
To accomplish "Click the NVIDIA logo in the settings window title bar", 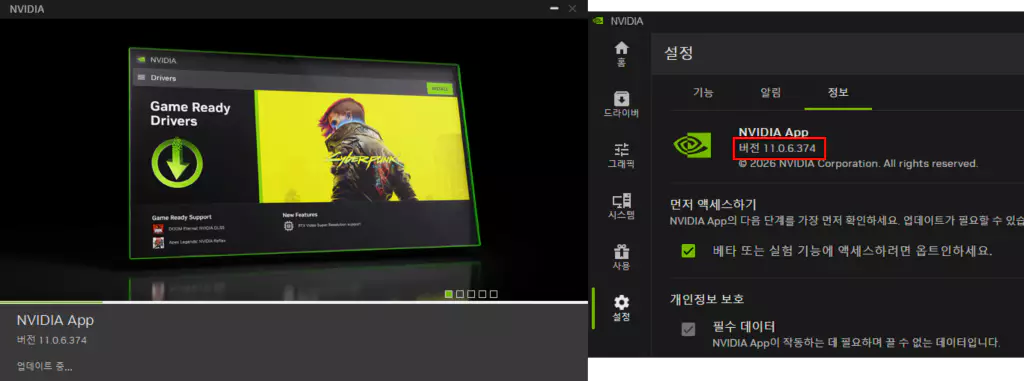I will (x=598, y=20).
